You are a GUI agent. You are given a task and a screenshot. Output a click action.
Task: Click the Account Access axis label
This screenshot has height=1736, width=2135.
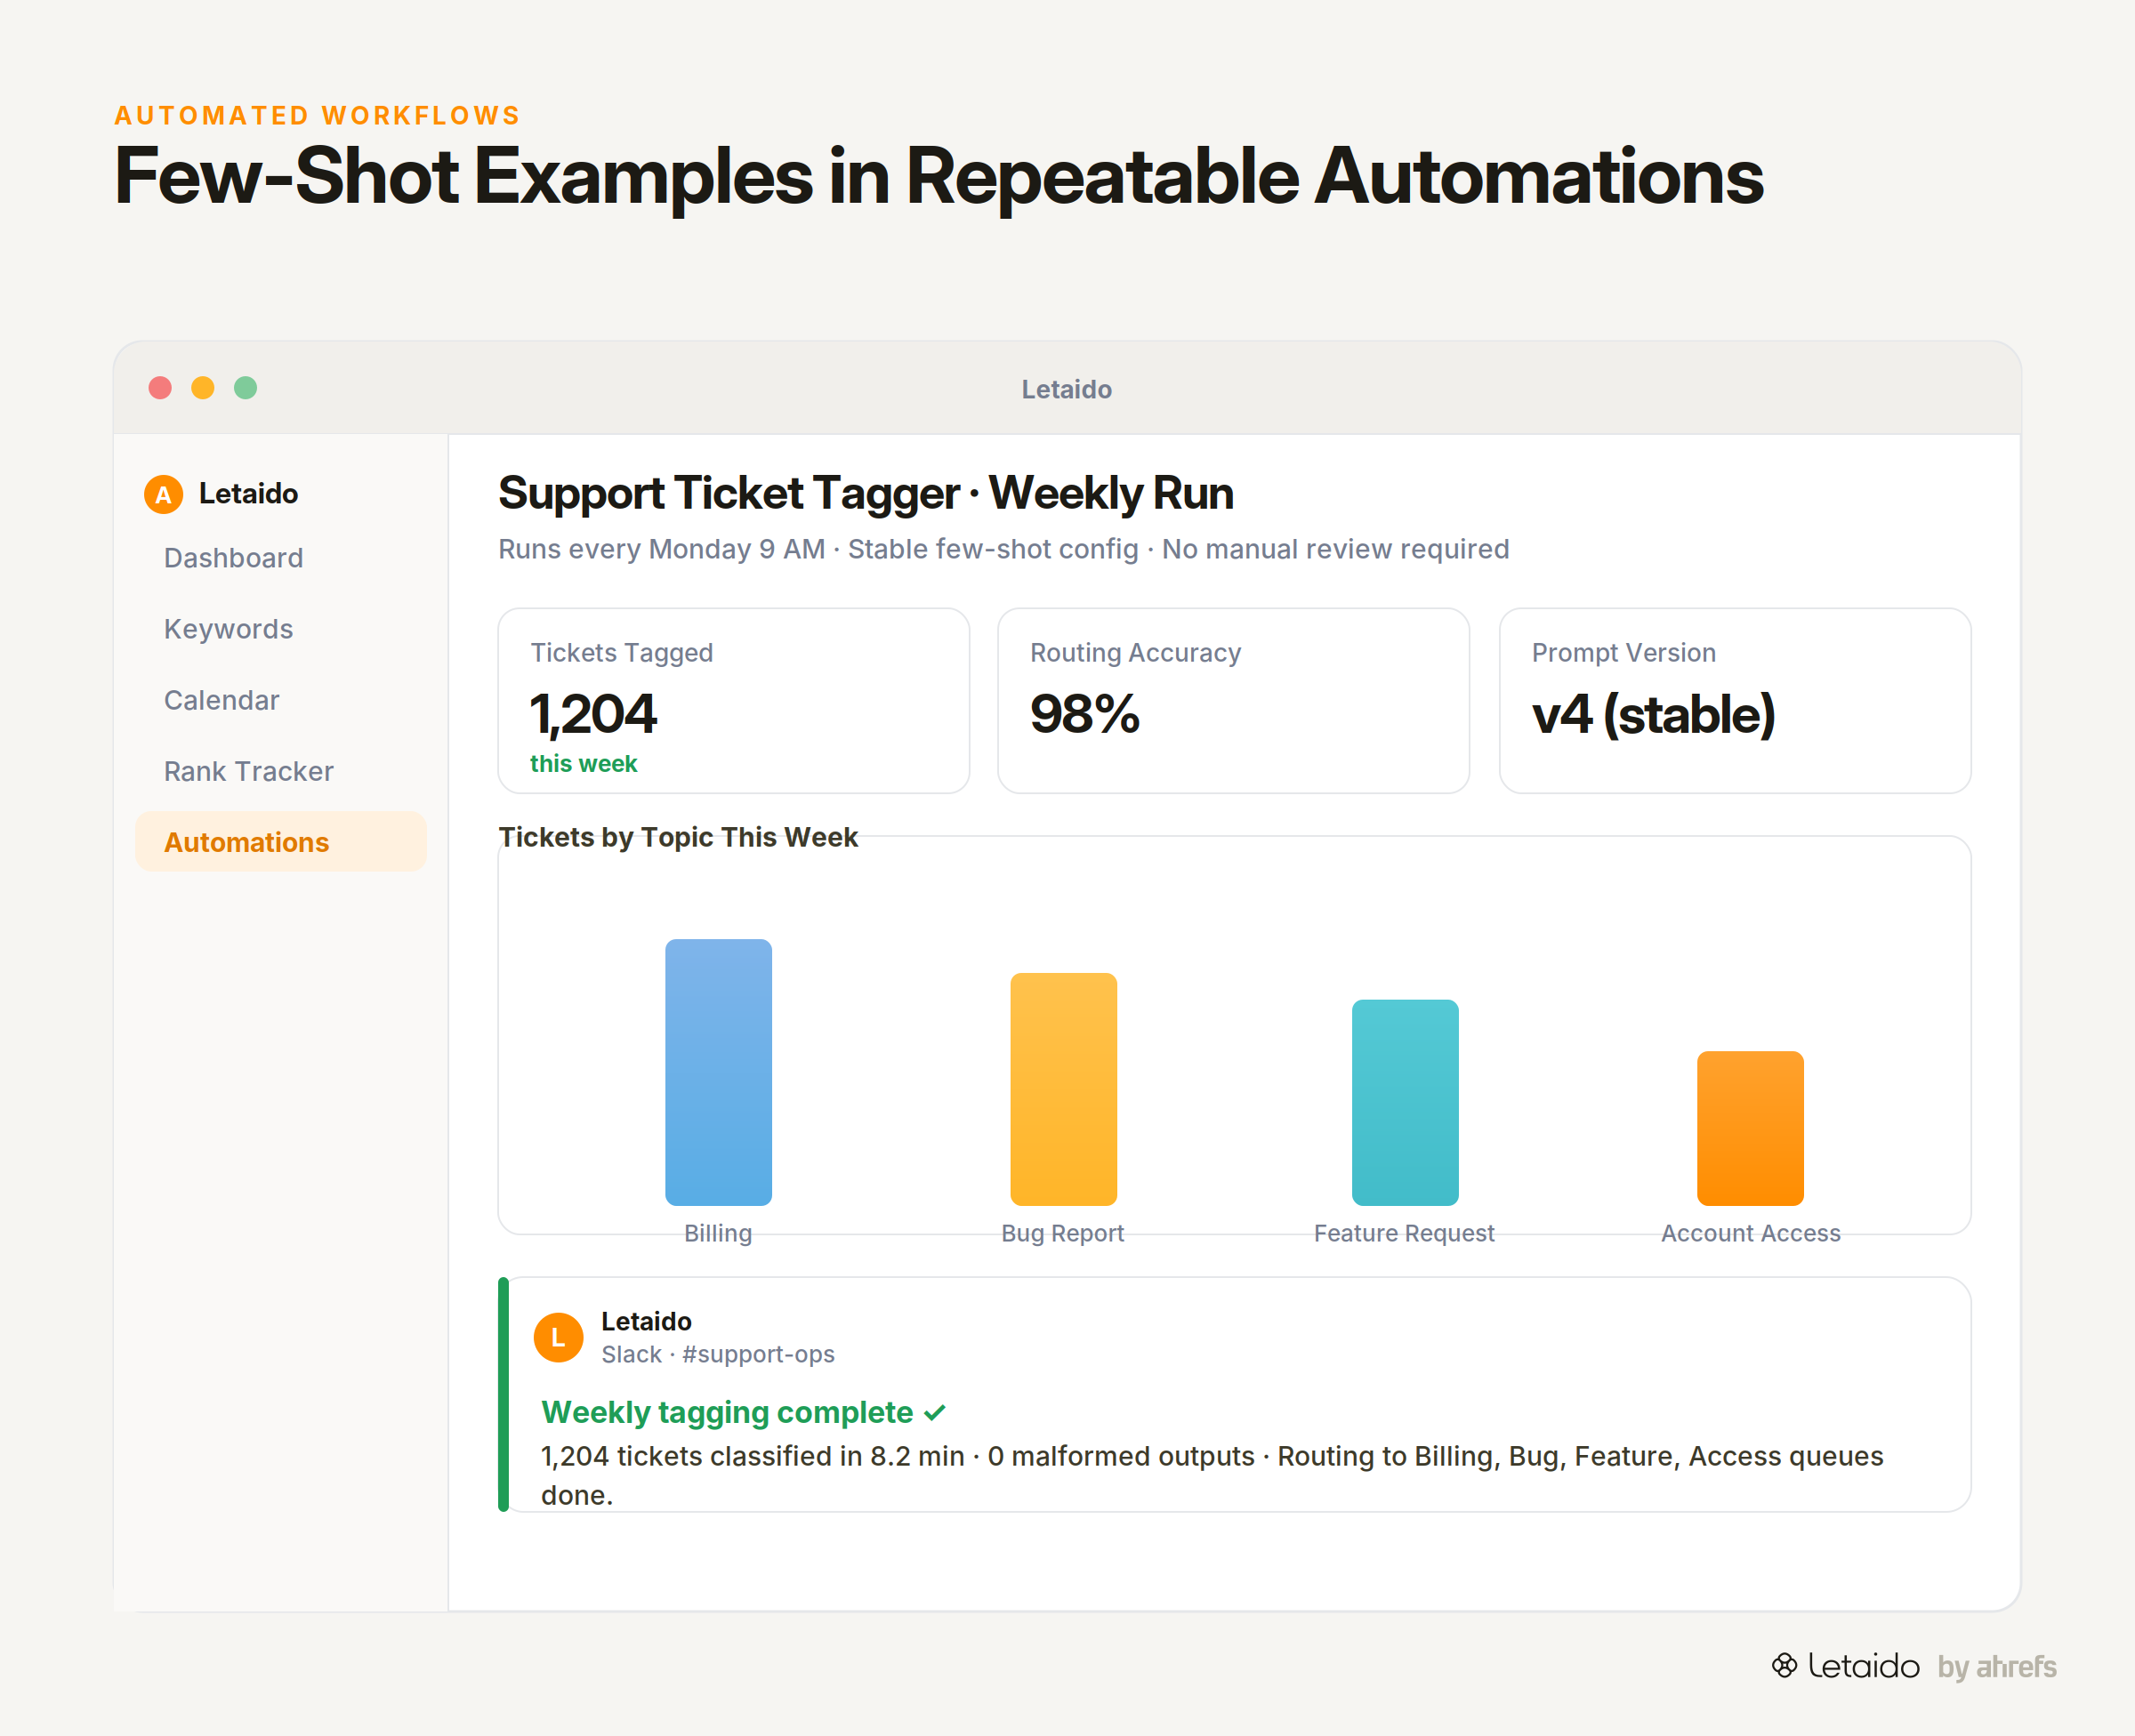pyautogui.click(x=1751, y=1233)
